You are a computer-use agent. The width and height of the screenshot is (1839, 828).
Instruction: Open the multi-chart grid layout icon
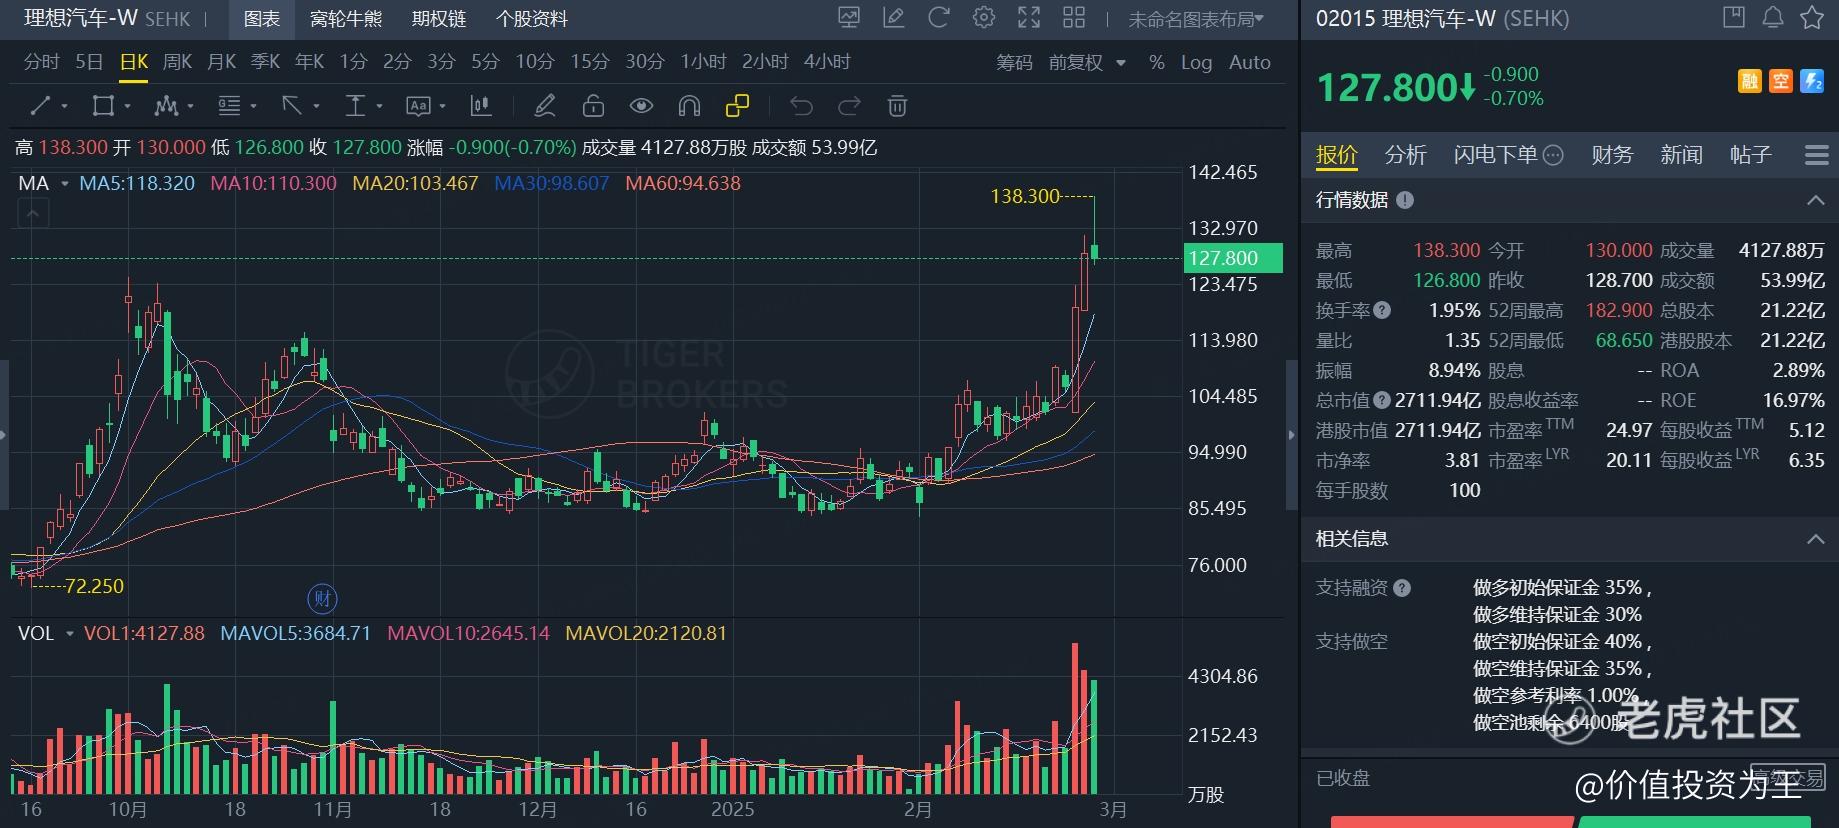point(1074,18)
